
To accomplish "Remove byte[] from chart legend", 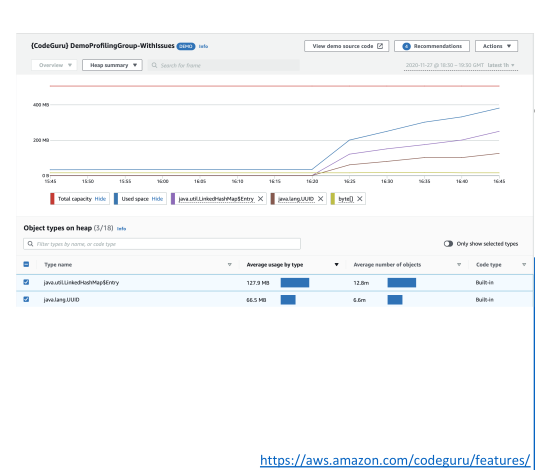I will pos(360,199).
